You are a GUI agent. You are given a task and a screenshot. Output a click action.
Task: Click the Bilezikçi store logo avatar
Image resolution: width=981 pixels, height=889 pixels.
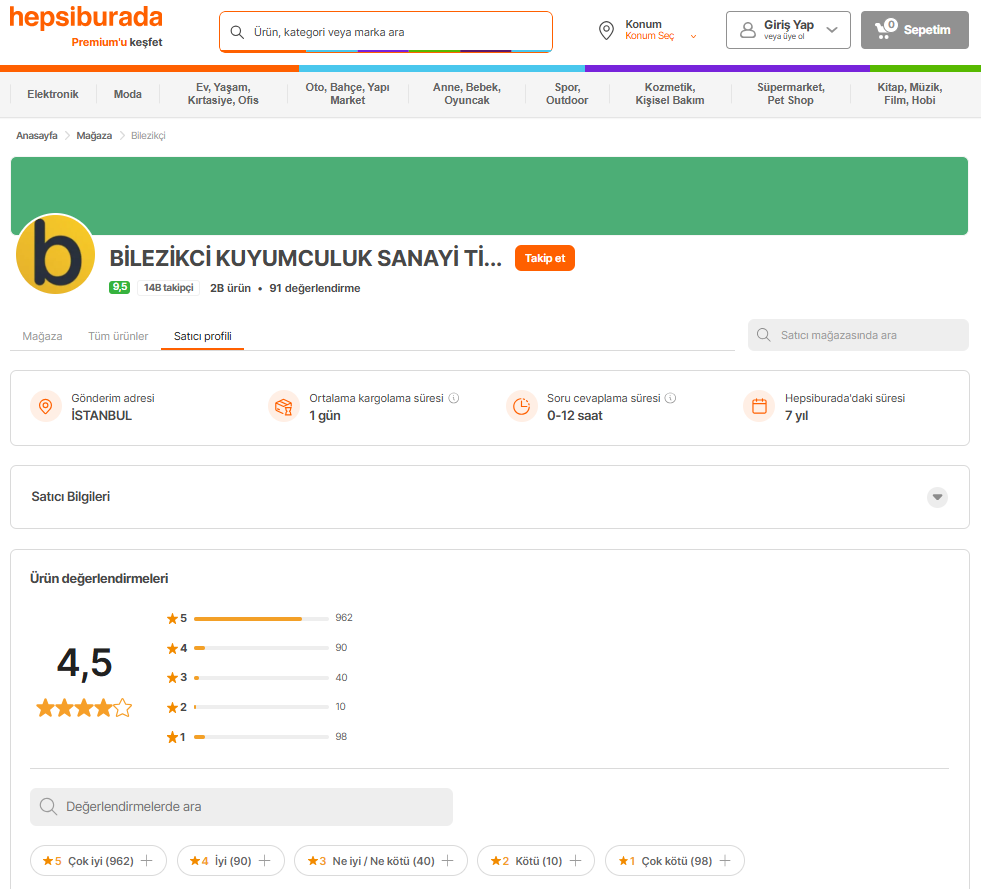tap(55, 254)
